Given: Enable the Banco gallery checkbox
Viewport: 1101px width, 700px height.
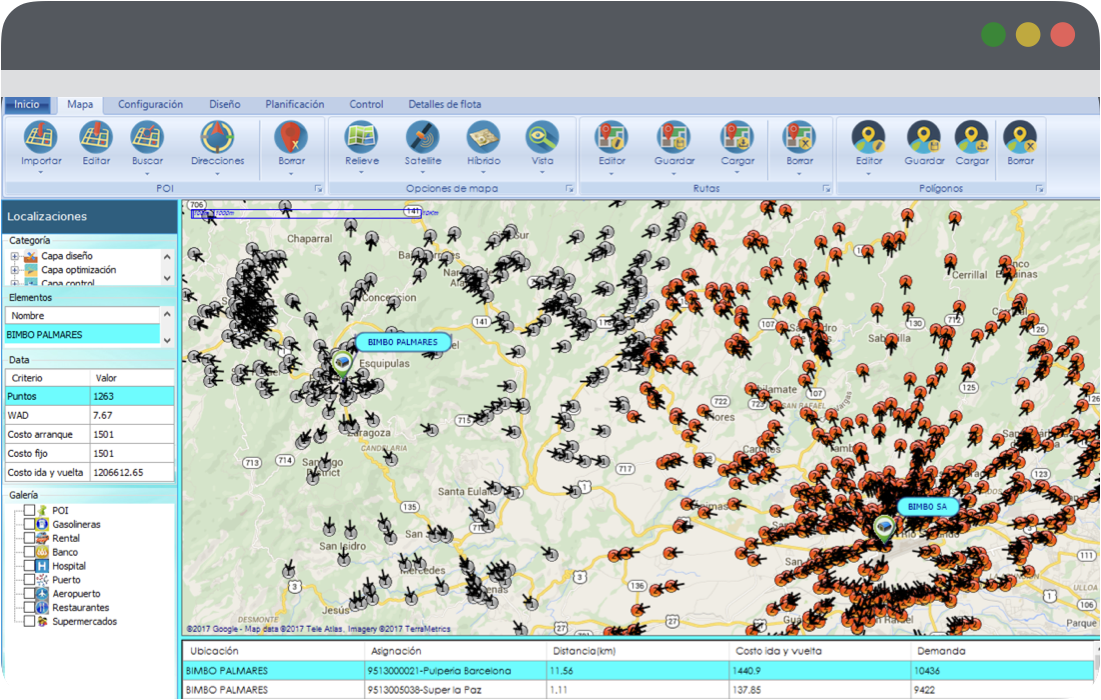Looking at the screenshot, I should (x=29, y=552).
